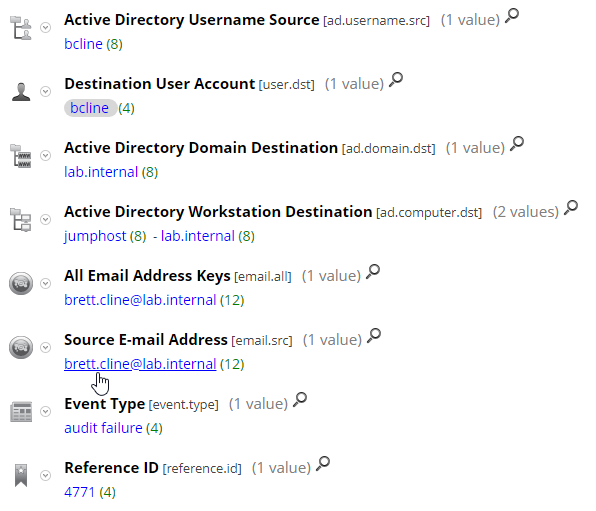Image resolution: width=596 pixels, height=511 pixels.
Task: Search values for Active Directory Workstation Destination
Action: click(x=571, y=208)
